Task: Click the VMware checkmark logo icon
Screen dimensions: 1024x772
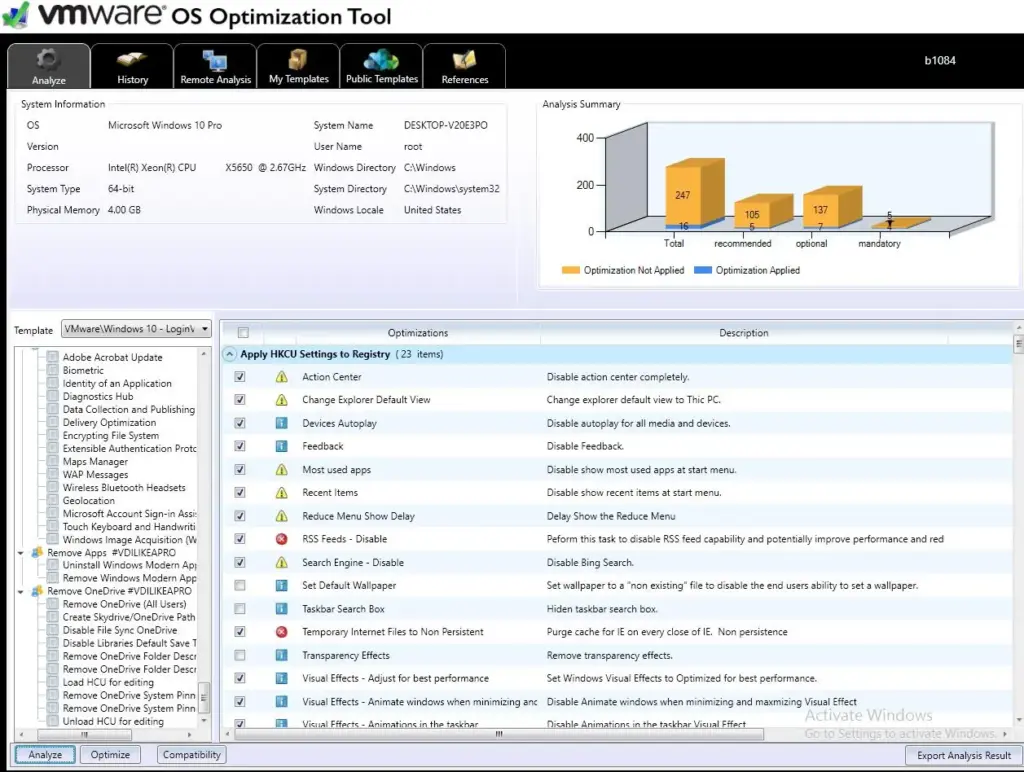Action: pyautogui.click(x=16, y=15)
